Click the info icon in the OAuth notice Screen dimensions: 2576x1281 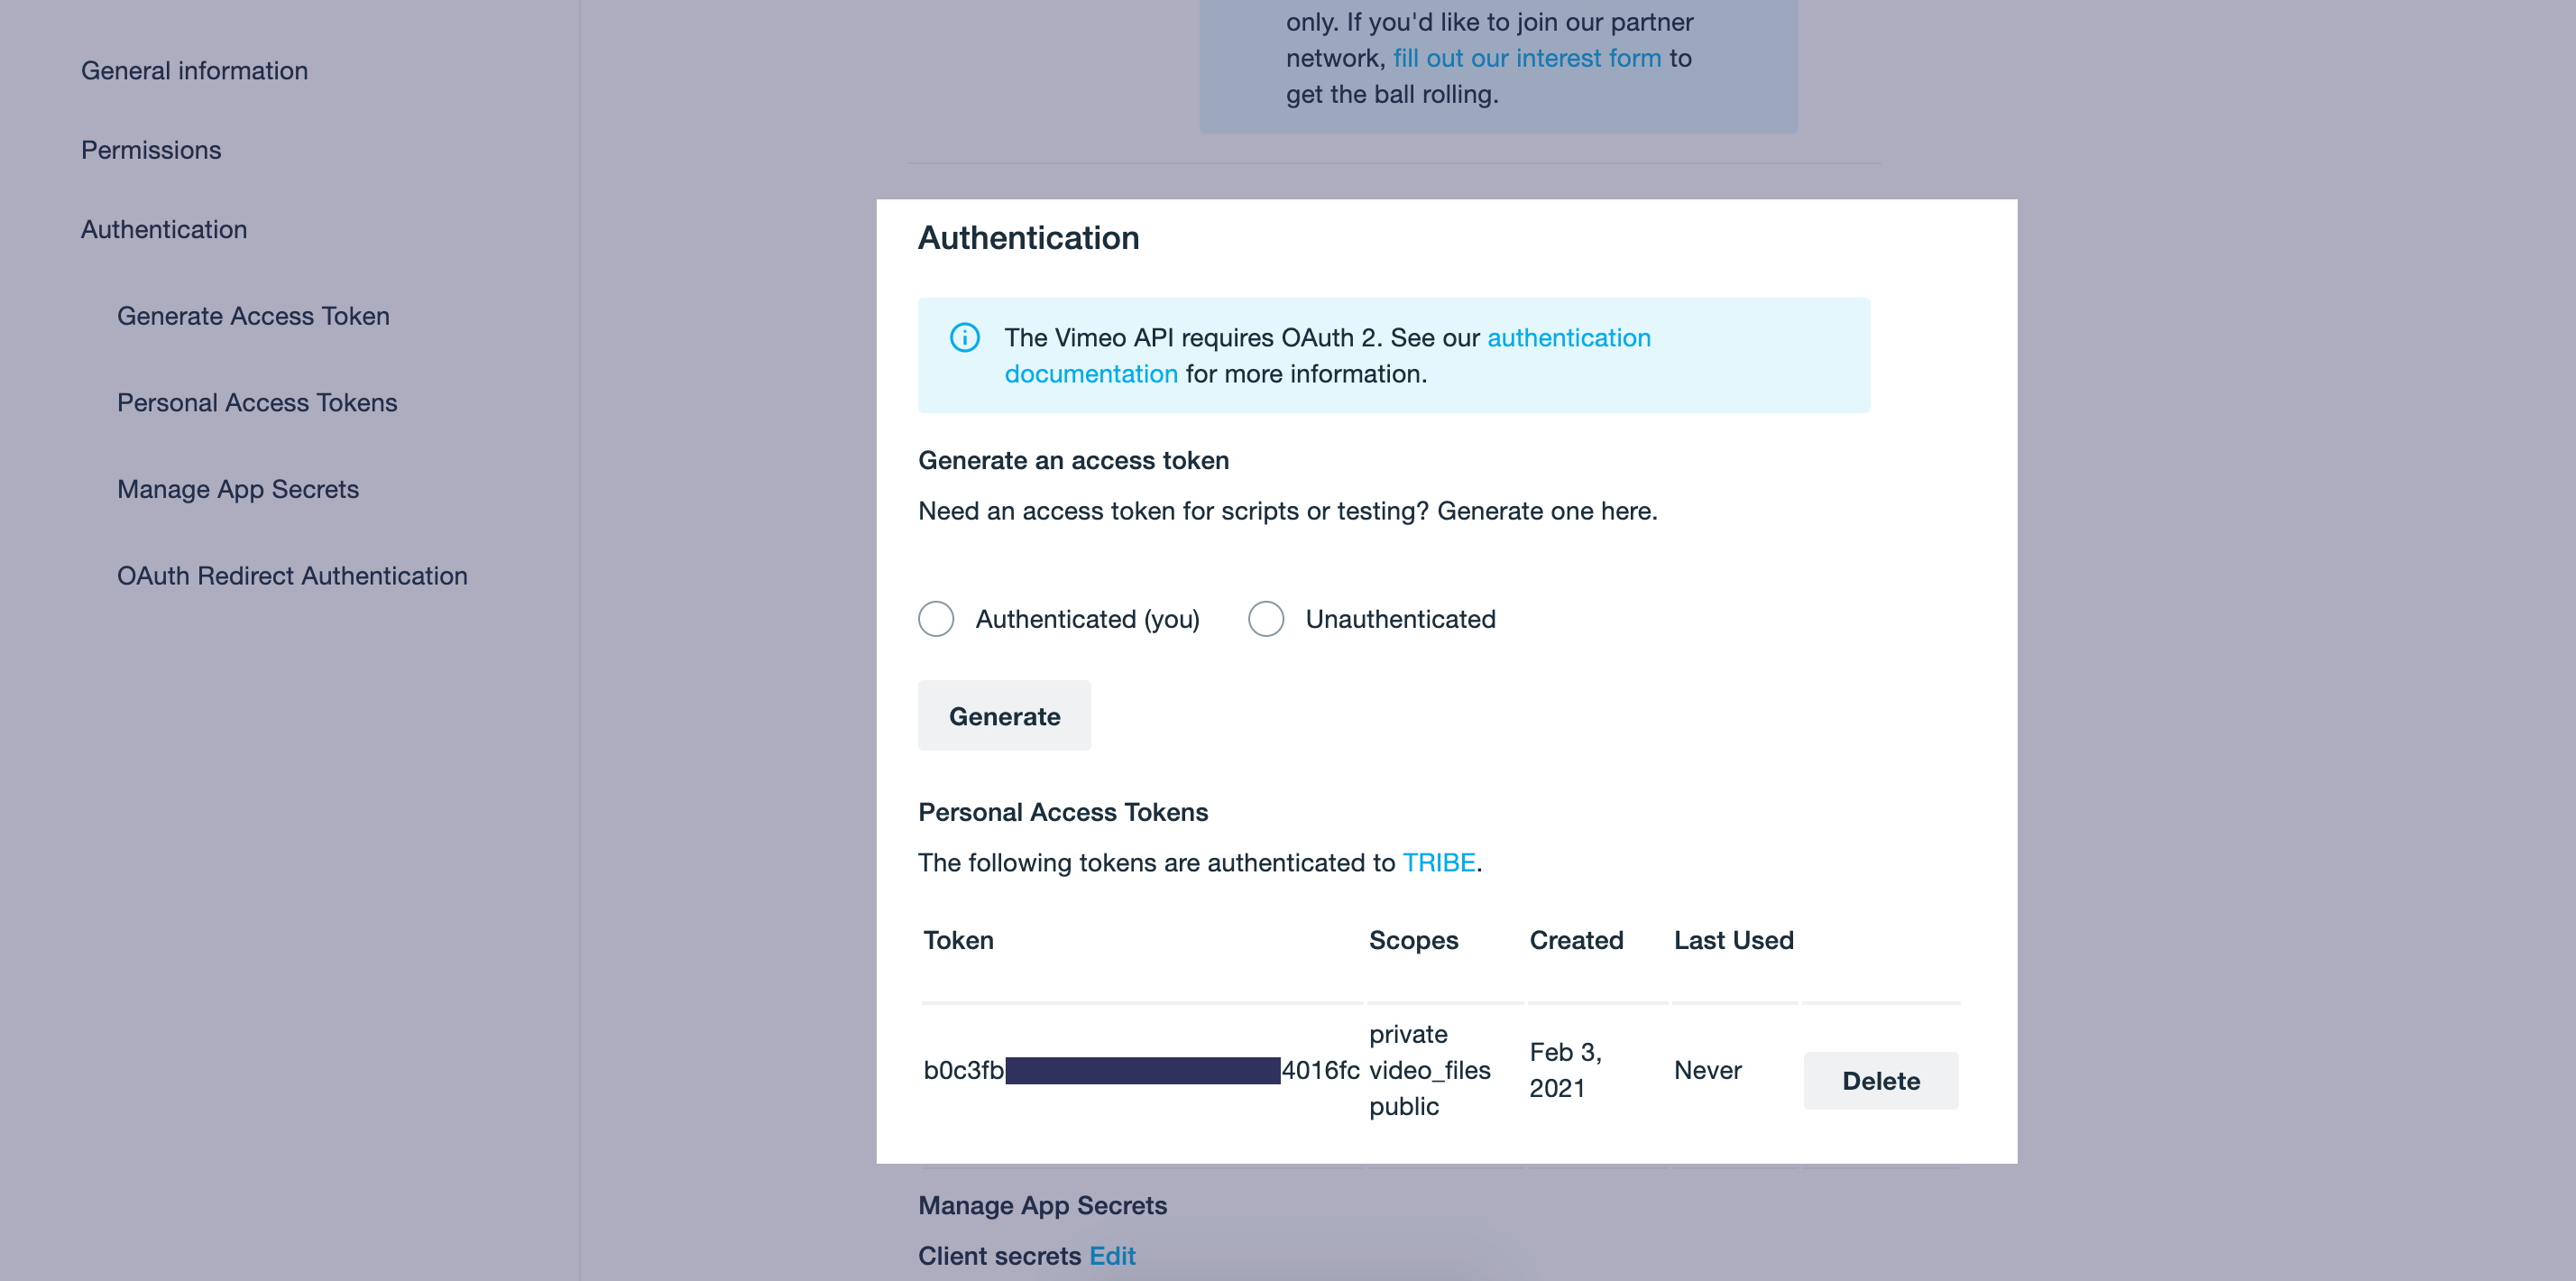click(964, 338)
